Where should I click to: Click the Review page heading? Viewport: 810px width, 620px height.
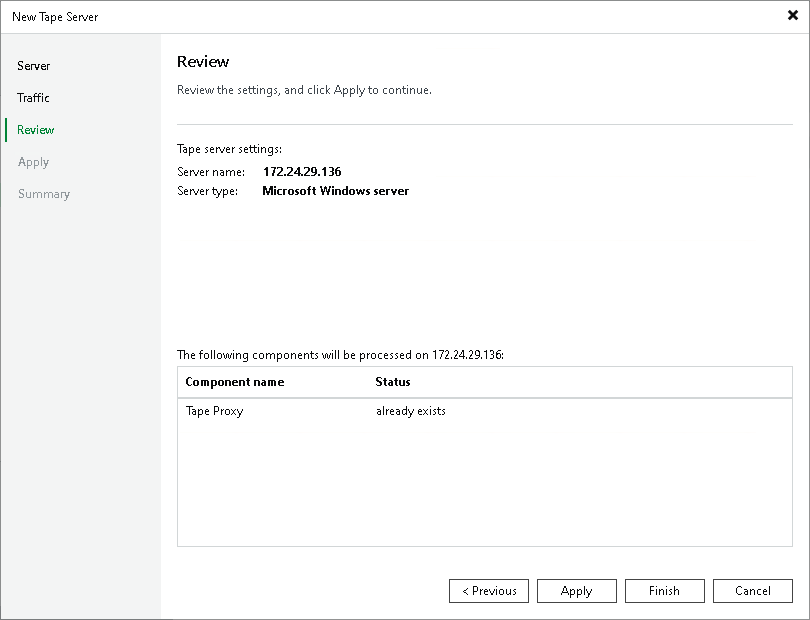pos(203,61)
